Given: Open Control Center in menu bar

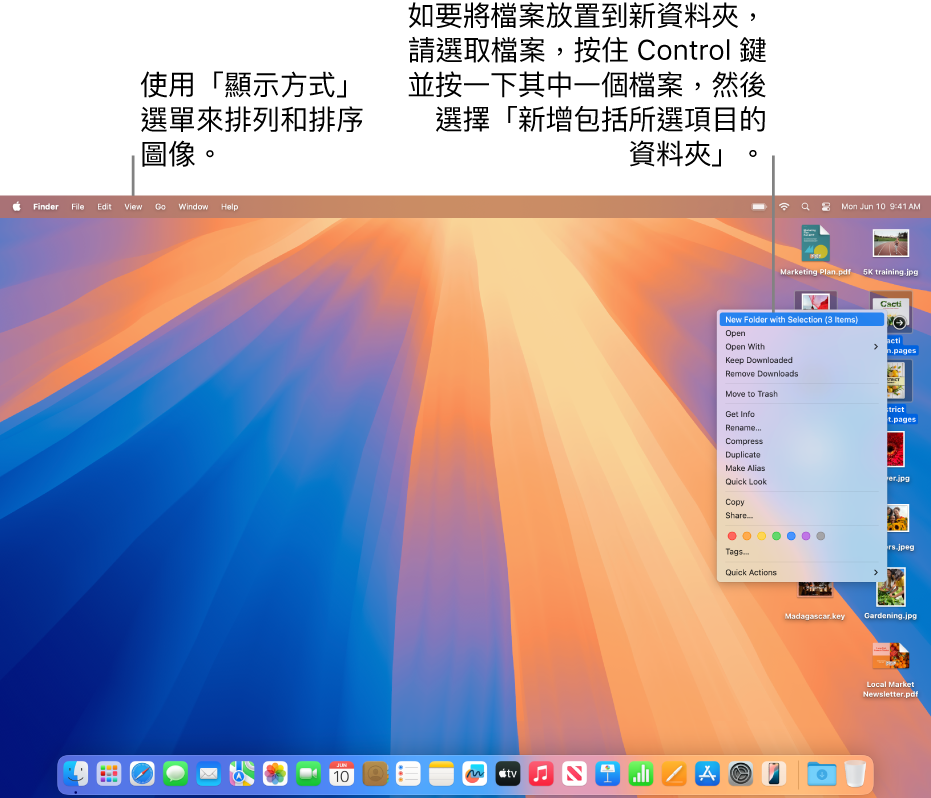Looking at the screenshot, I should [x=826, y=207].
